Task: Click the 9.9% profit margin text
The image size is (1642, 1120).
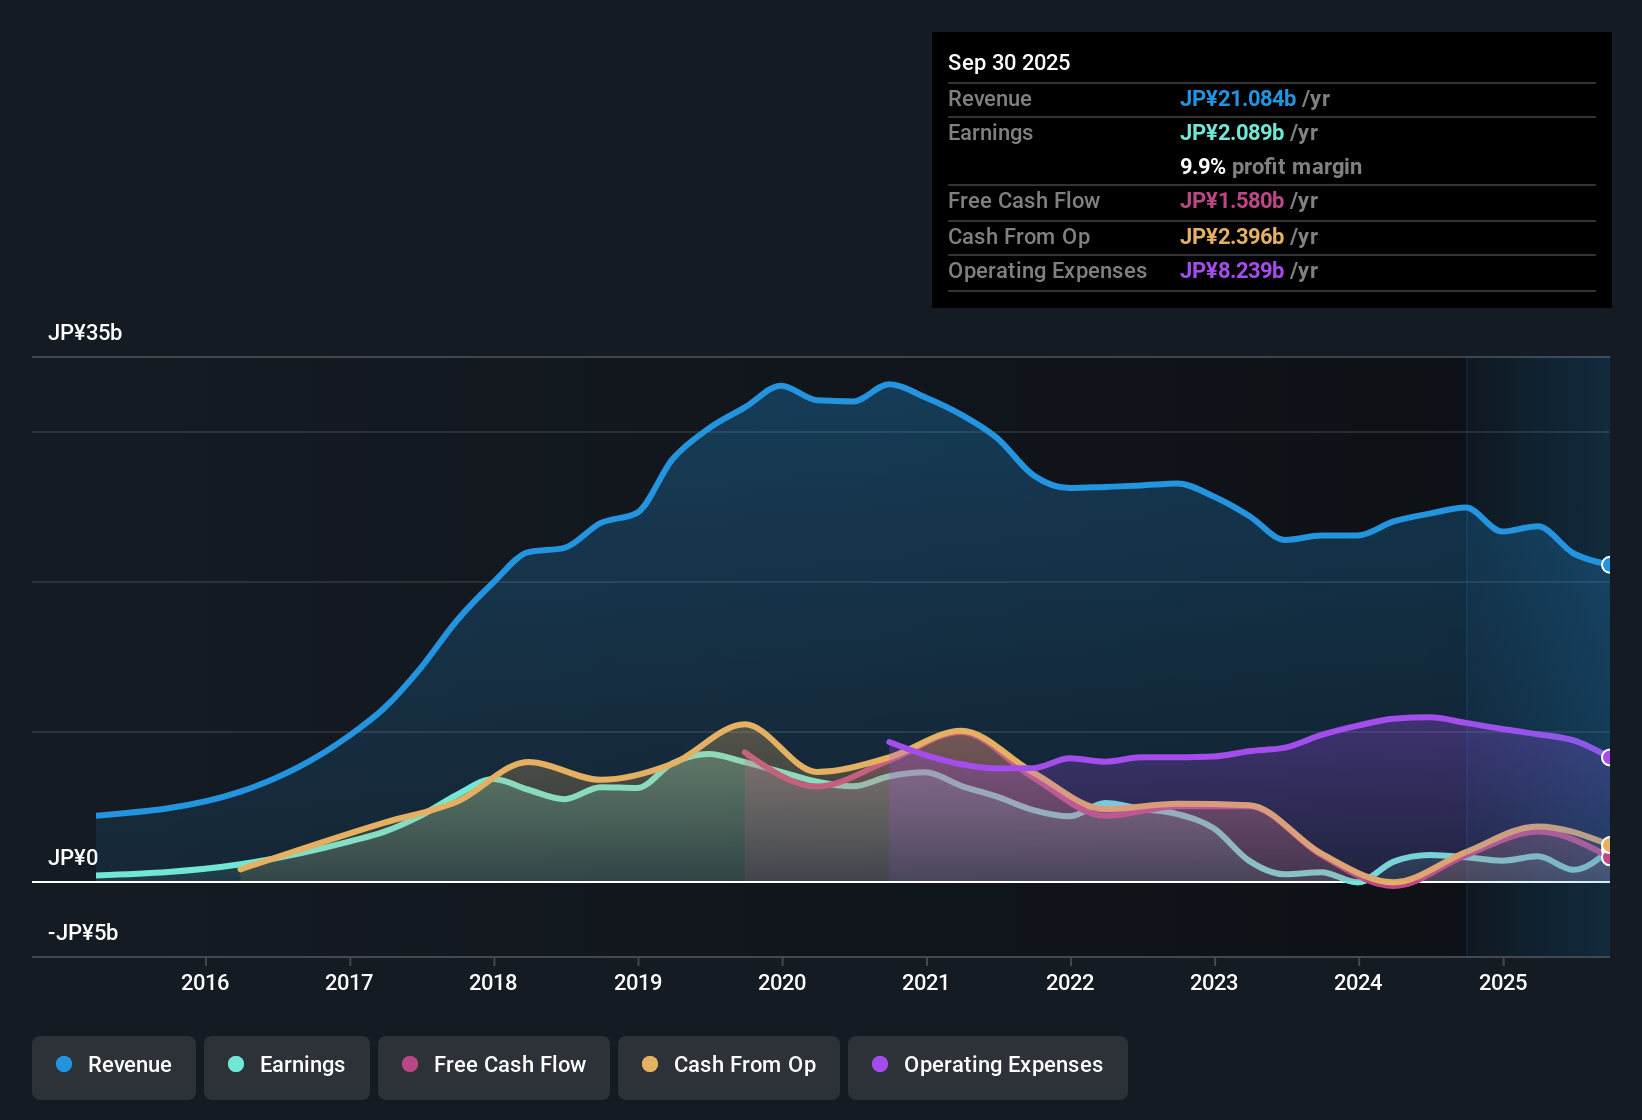Action: [1271, 166]
